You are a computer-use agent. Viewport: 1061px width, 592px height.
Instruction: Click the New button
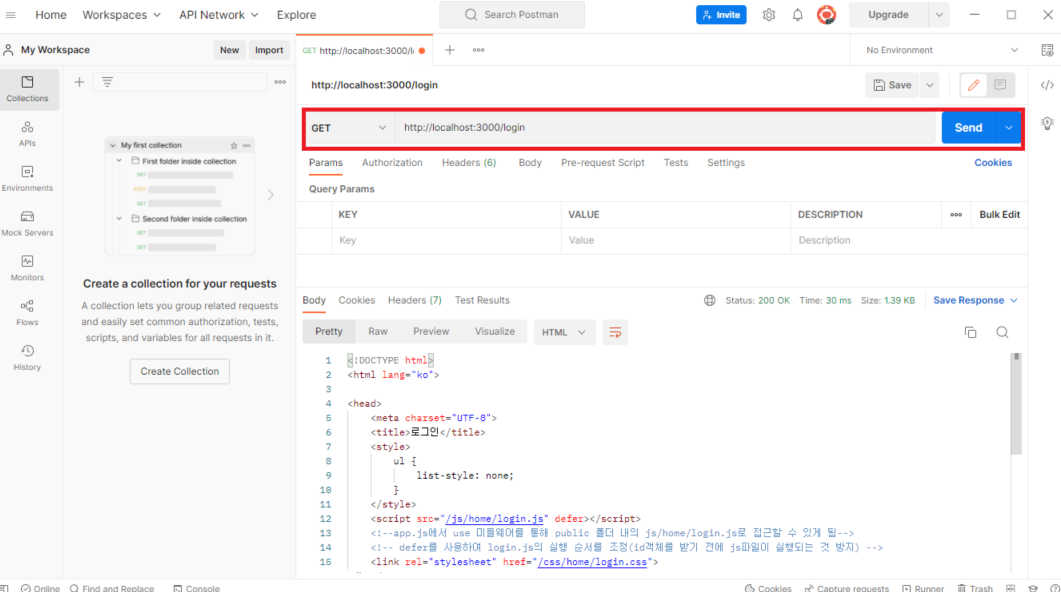[229, 50]
